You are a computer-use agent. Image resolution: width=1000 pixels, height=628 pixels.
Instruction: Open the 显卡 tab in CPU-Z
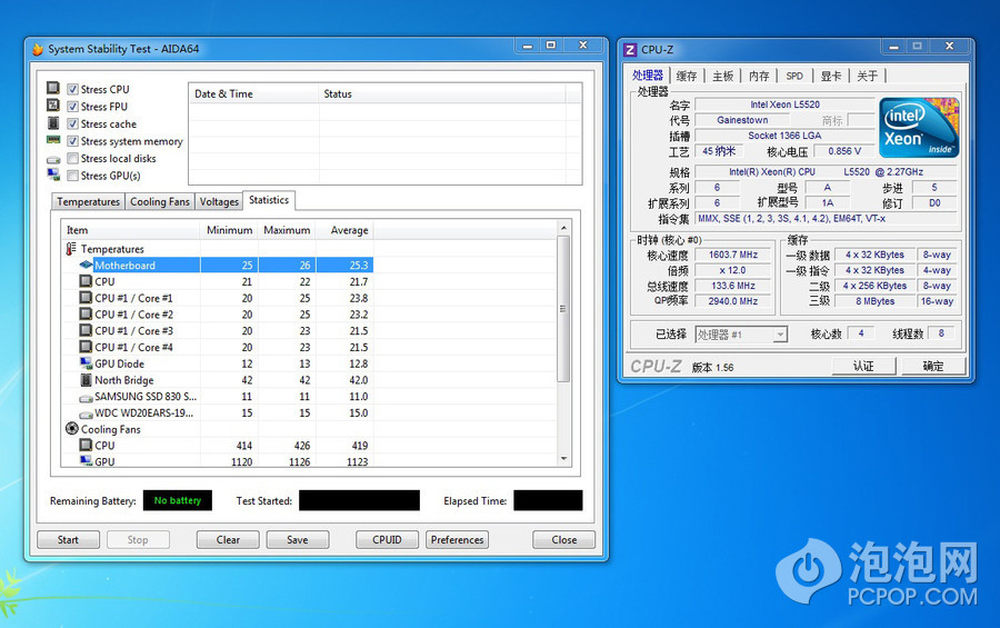pyautogui.click(x=831, y=76)
